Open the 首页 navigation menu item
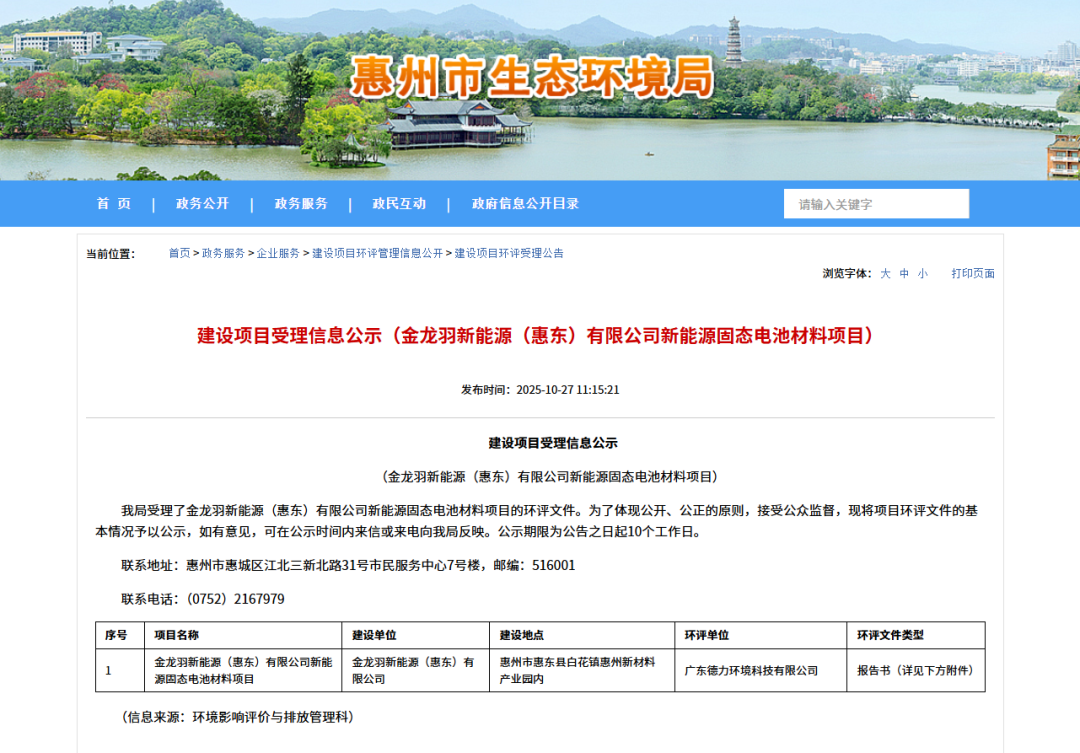The width and height of the screenshot is (1080, 753). point(114,203)
